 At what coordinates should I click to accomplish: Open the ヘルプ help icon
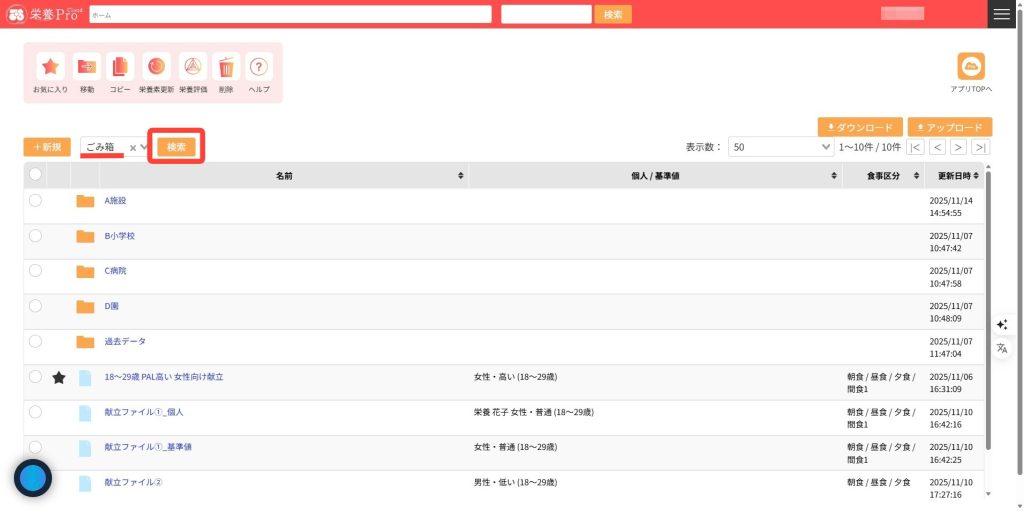pyautogui.click(x=259, y=67)
